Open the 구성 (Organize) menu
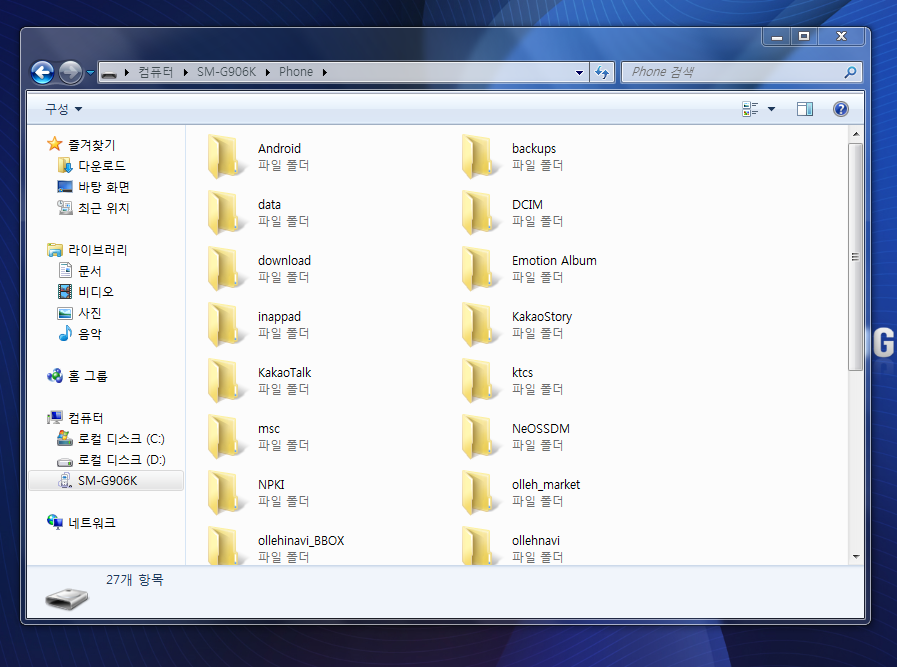This screenshot has height=667, width=897. [63, 109]
